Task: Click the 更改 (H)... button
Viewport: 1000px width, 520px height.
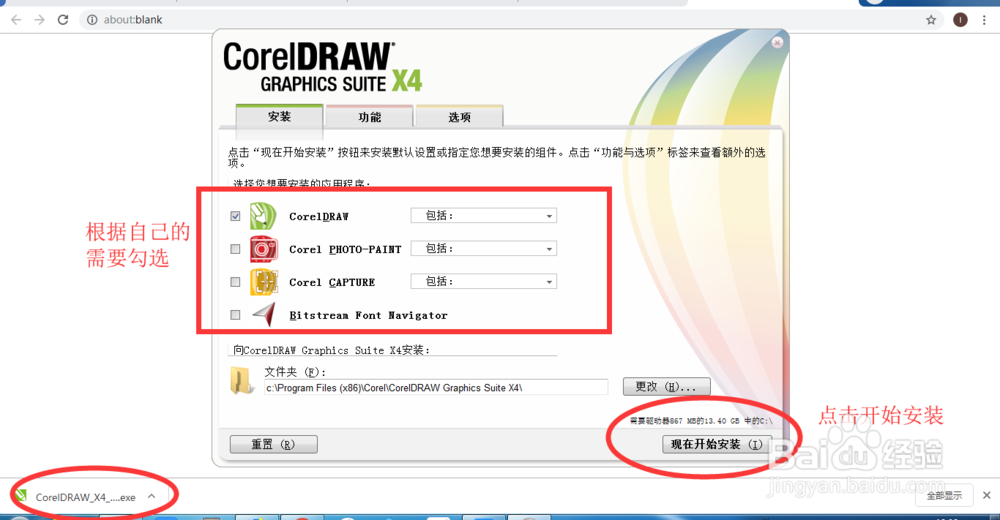Action: [666, 387]
